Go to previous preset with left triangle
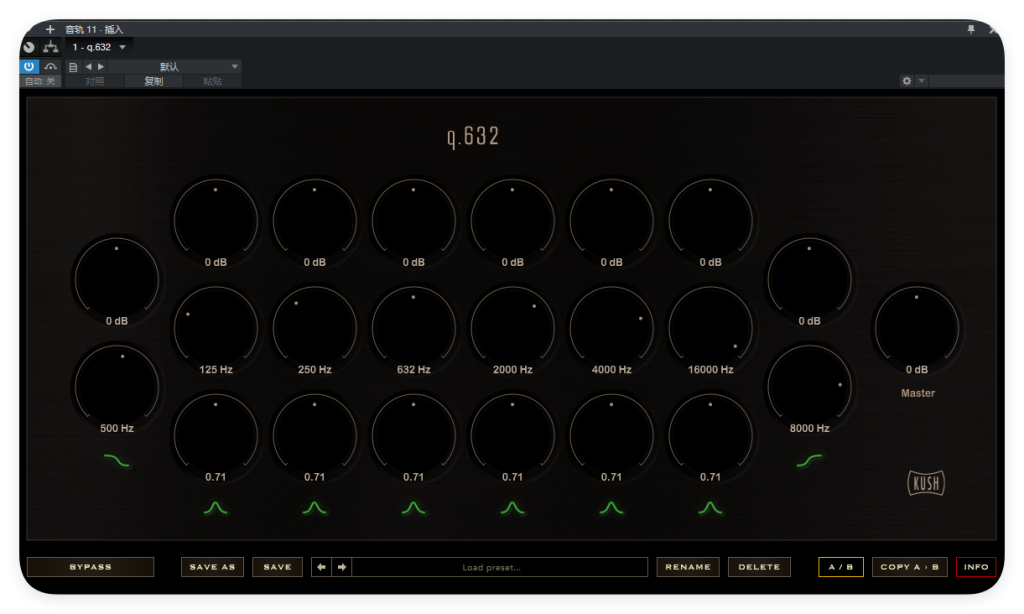The image size is (1024, 614). 88,67
